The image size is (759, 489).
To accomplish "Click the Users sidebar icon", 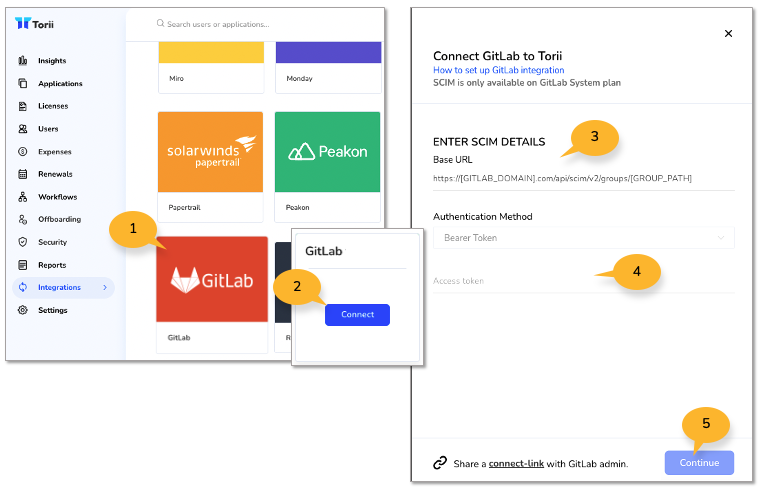I will (23, 129).
